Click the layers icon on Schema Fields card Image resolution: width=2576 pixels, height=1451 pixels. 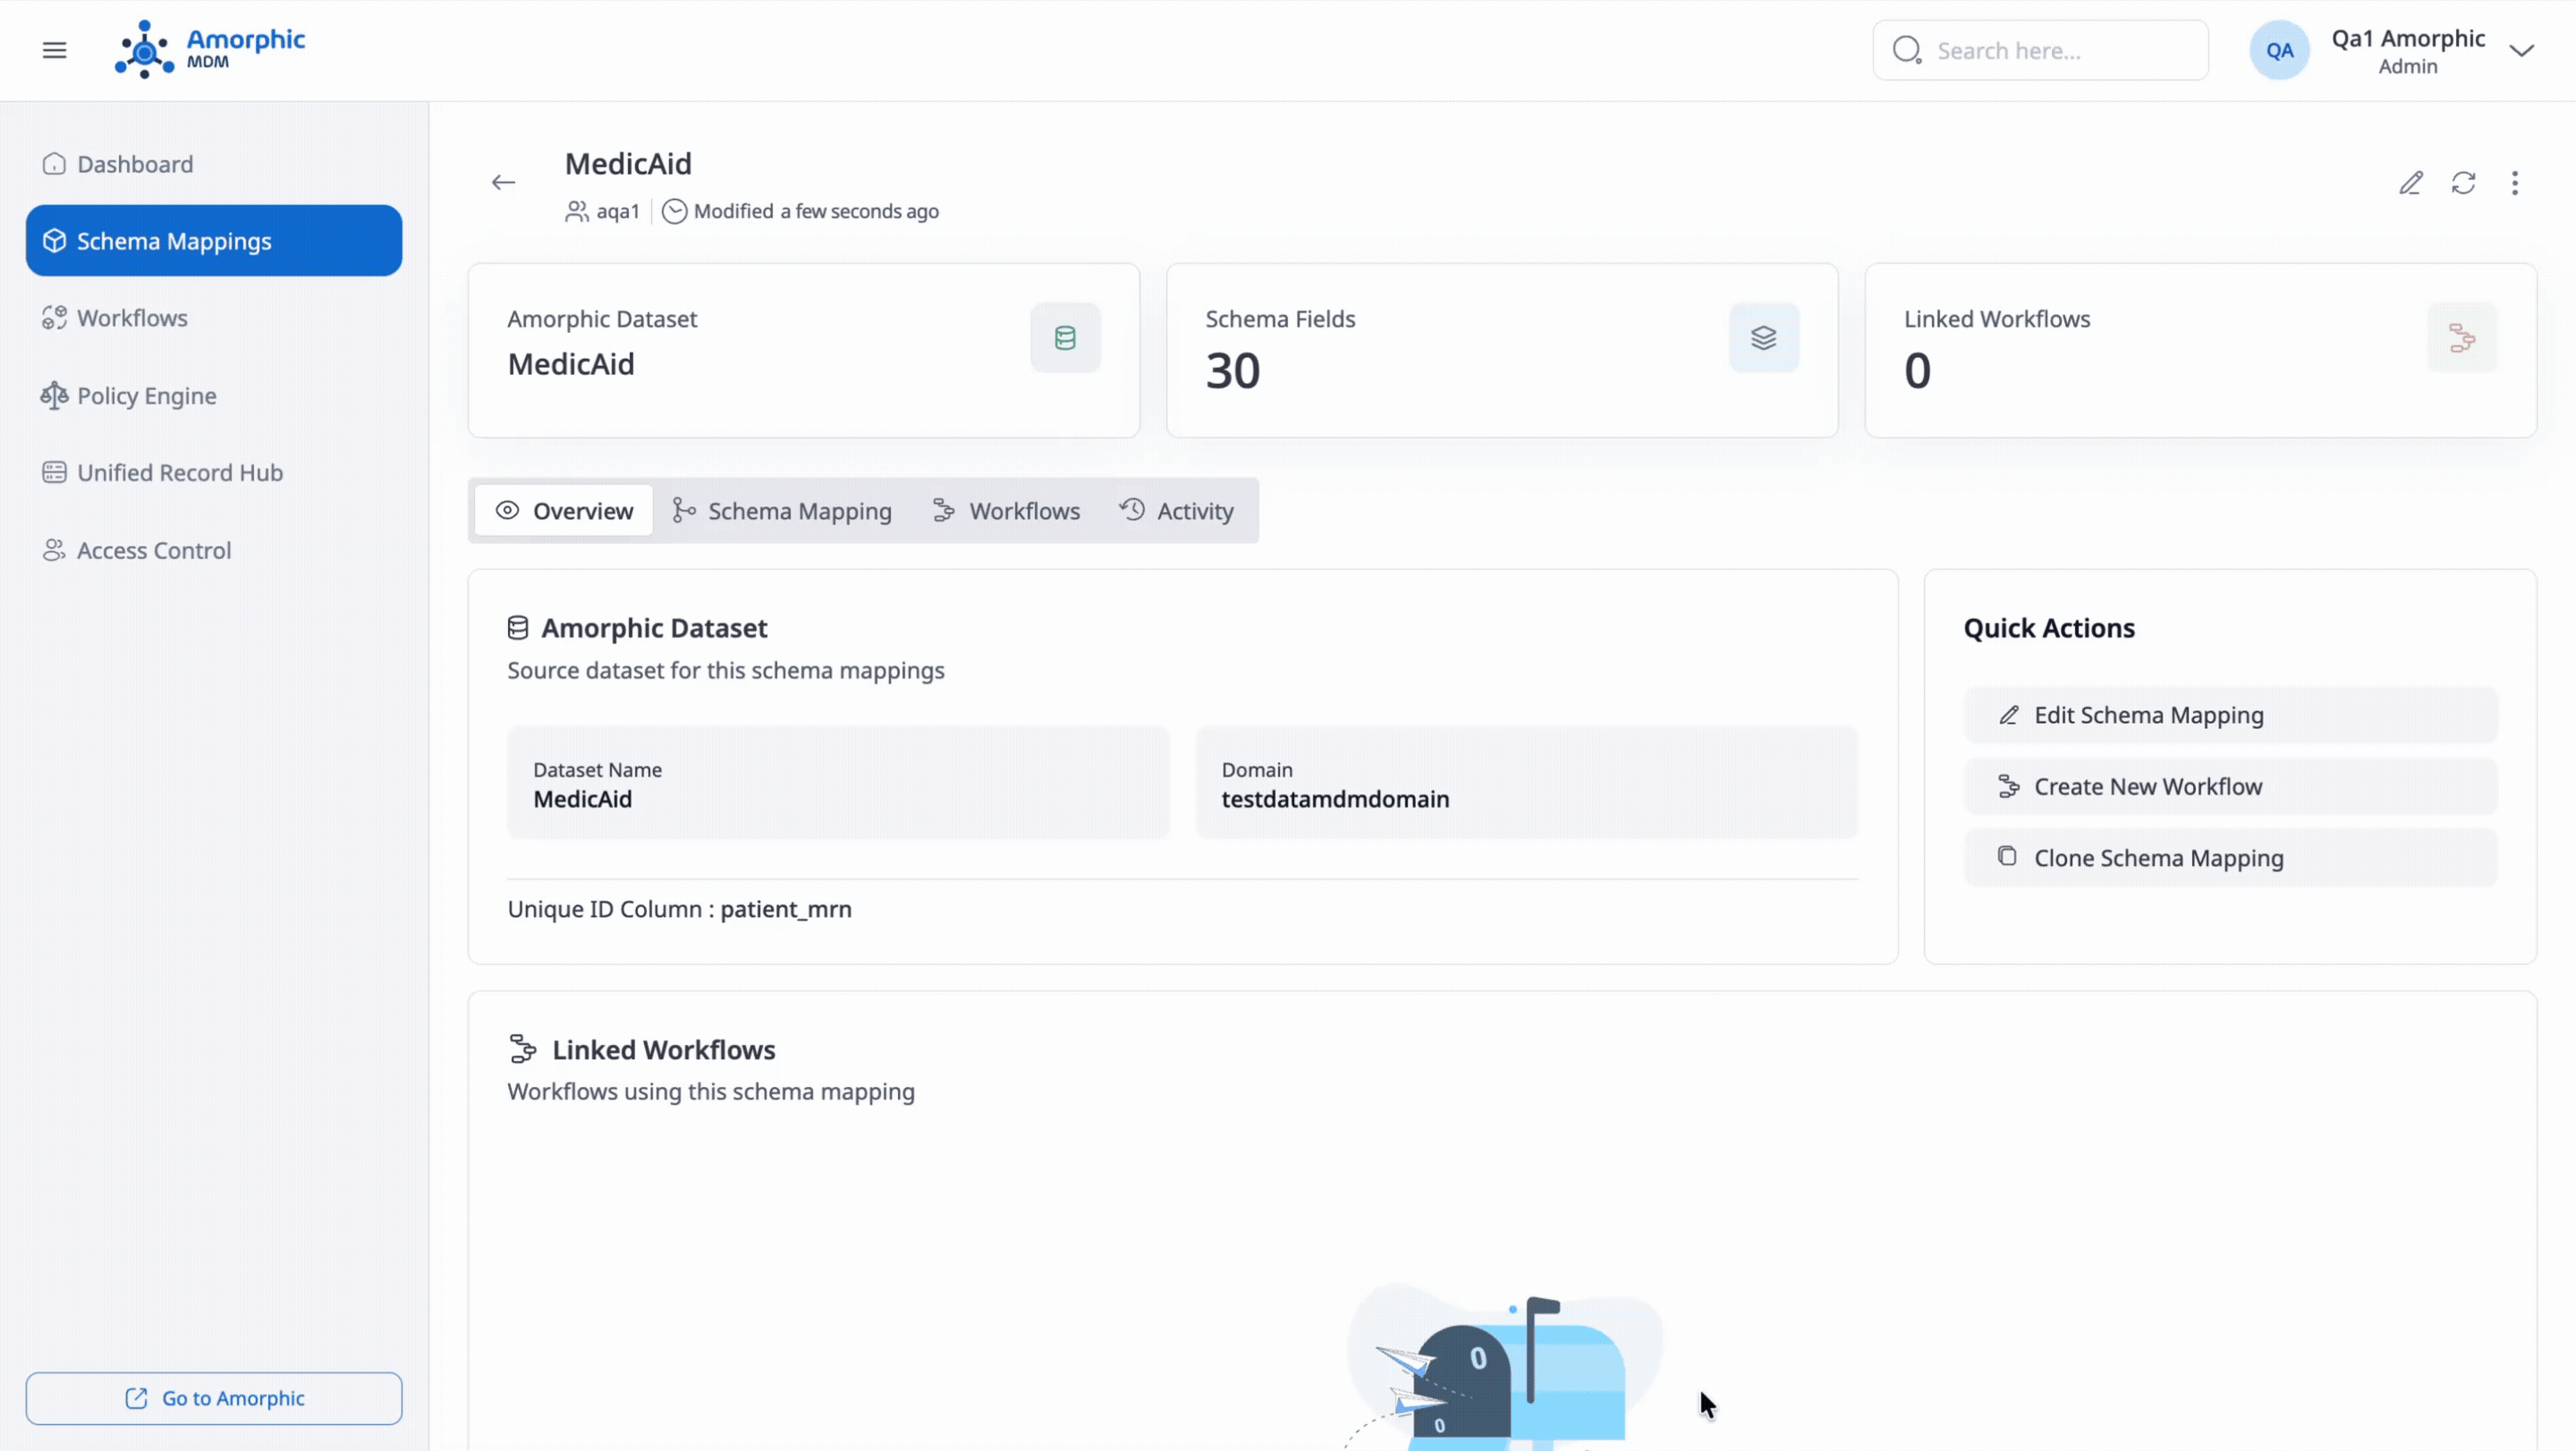click(x=1764, y=338)
